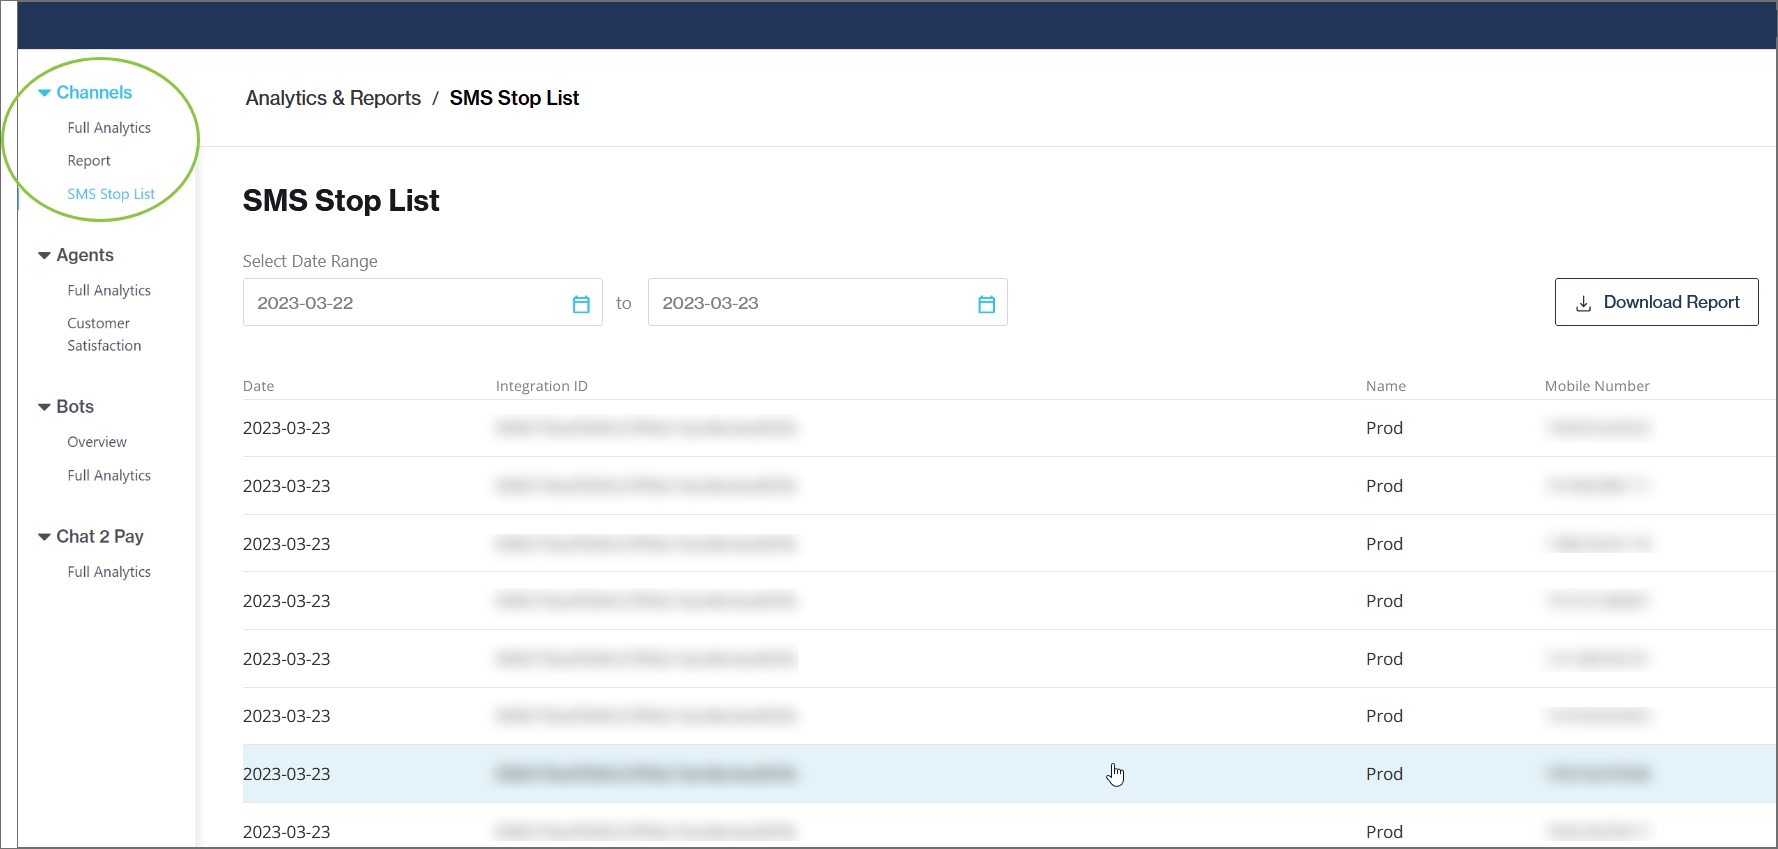Select SMS Stop List in sidebar

click(111, 194)
